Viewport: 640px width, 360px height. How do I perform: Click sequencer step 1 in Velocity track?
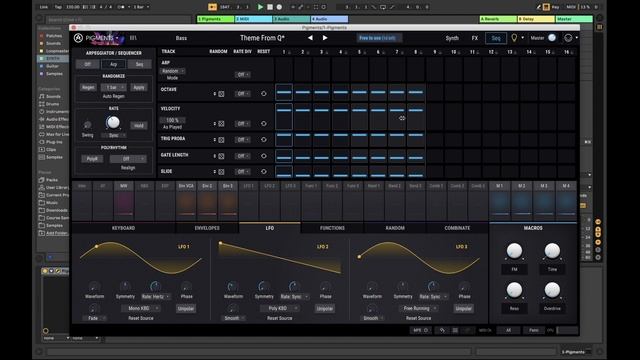[284, 117]
